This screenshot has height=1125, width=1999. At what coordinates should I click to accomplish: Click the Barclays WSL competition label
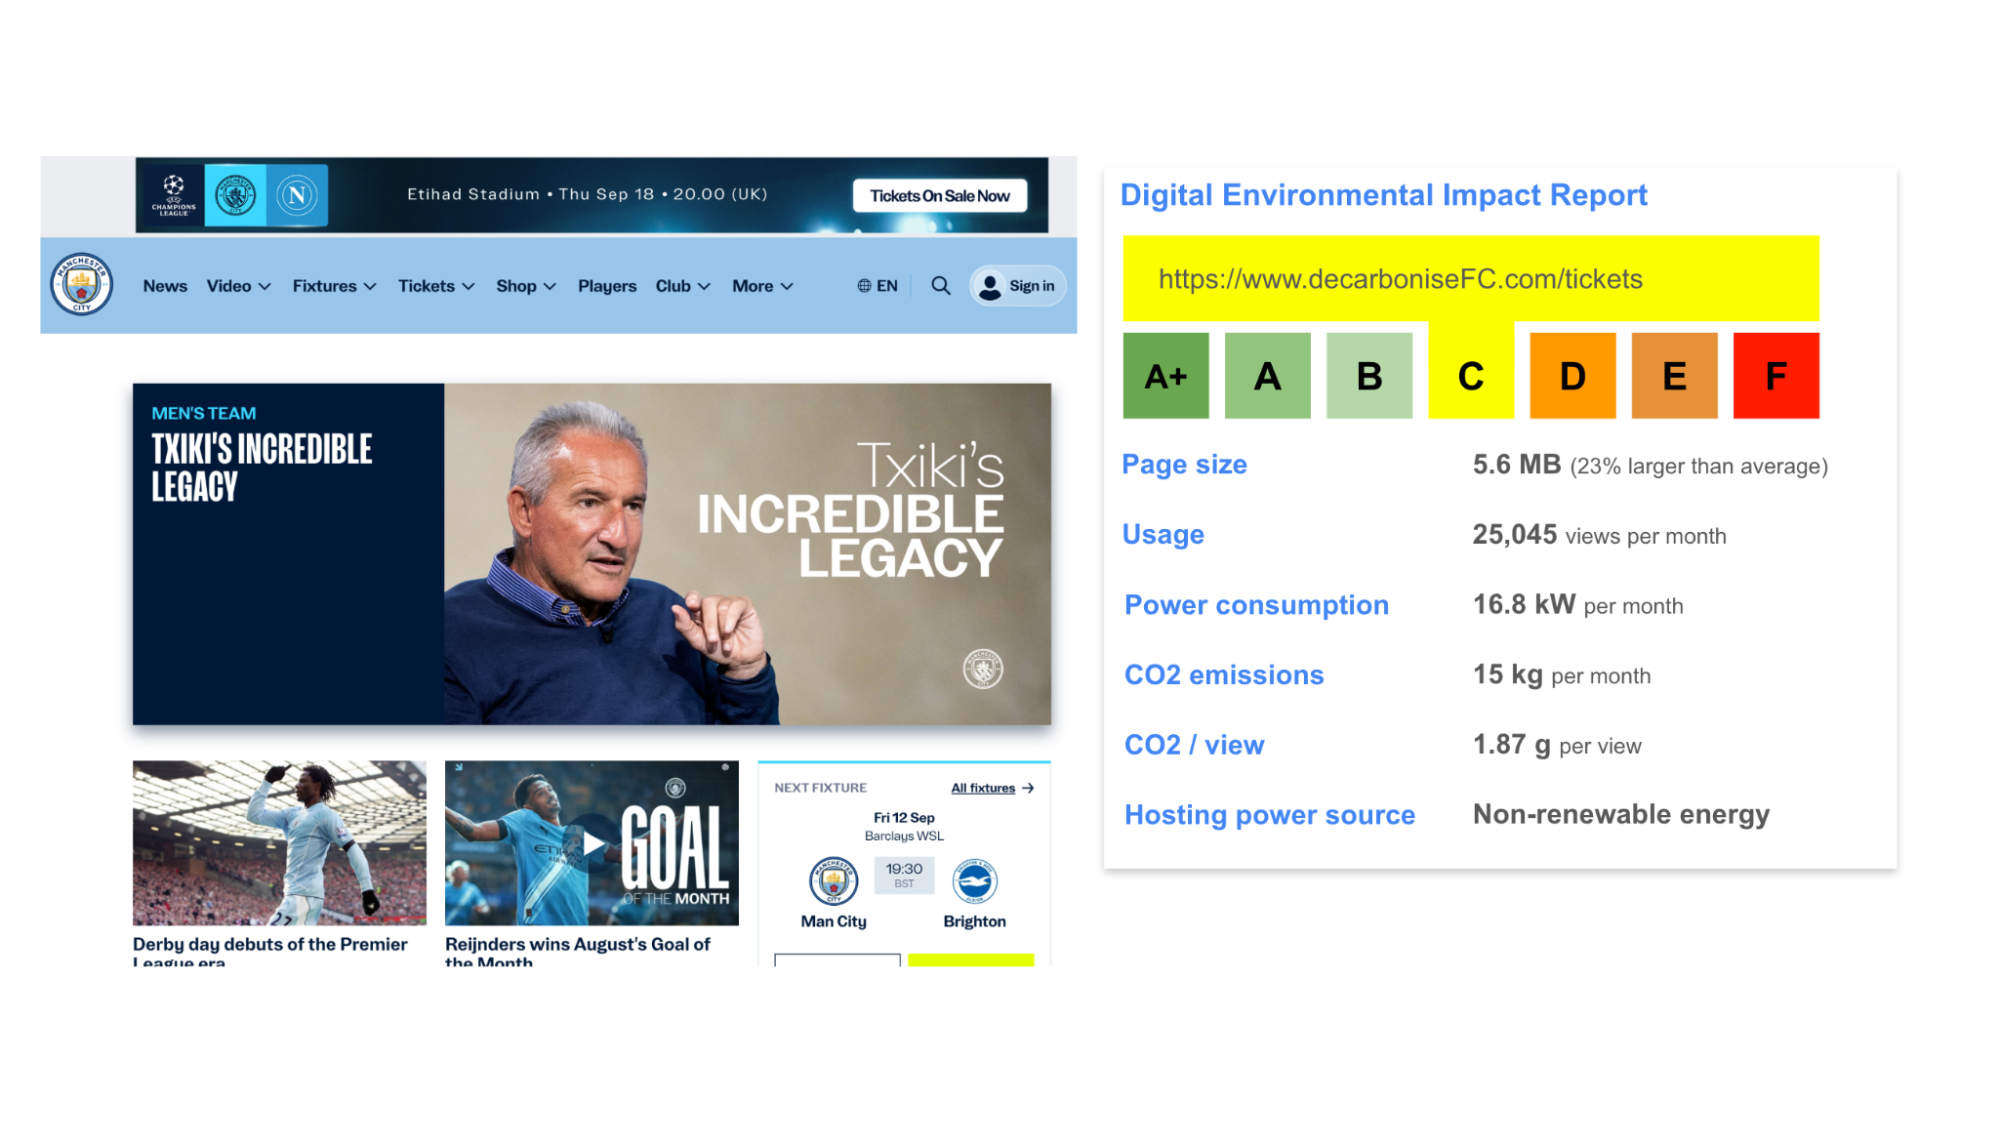tap(904, 836)
